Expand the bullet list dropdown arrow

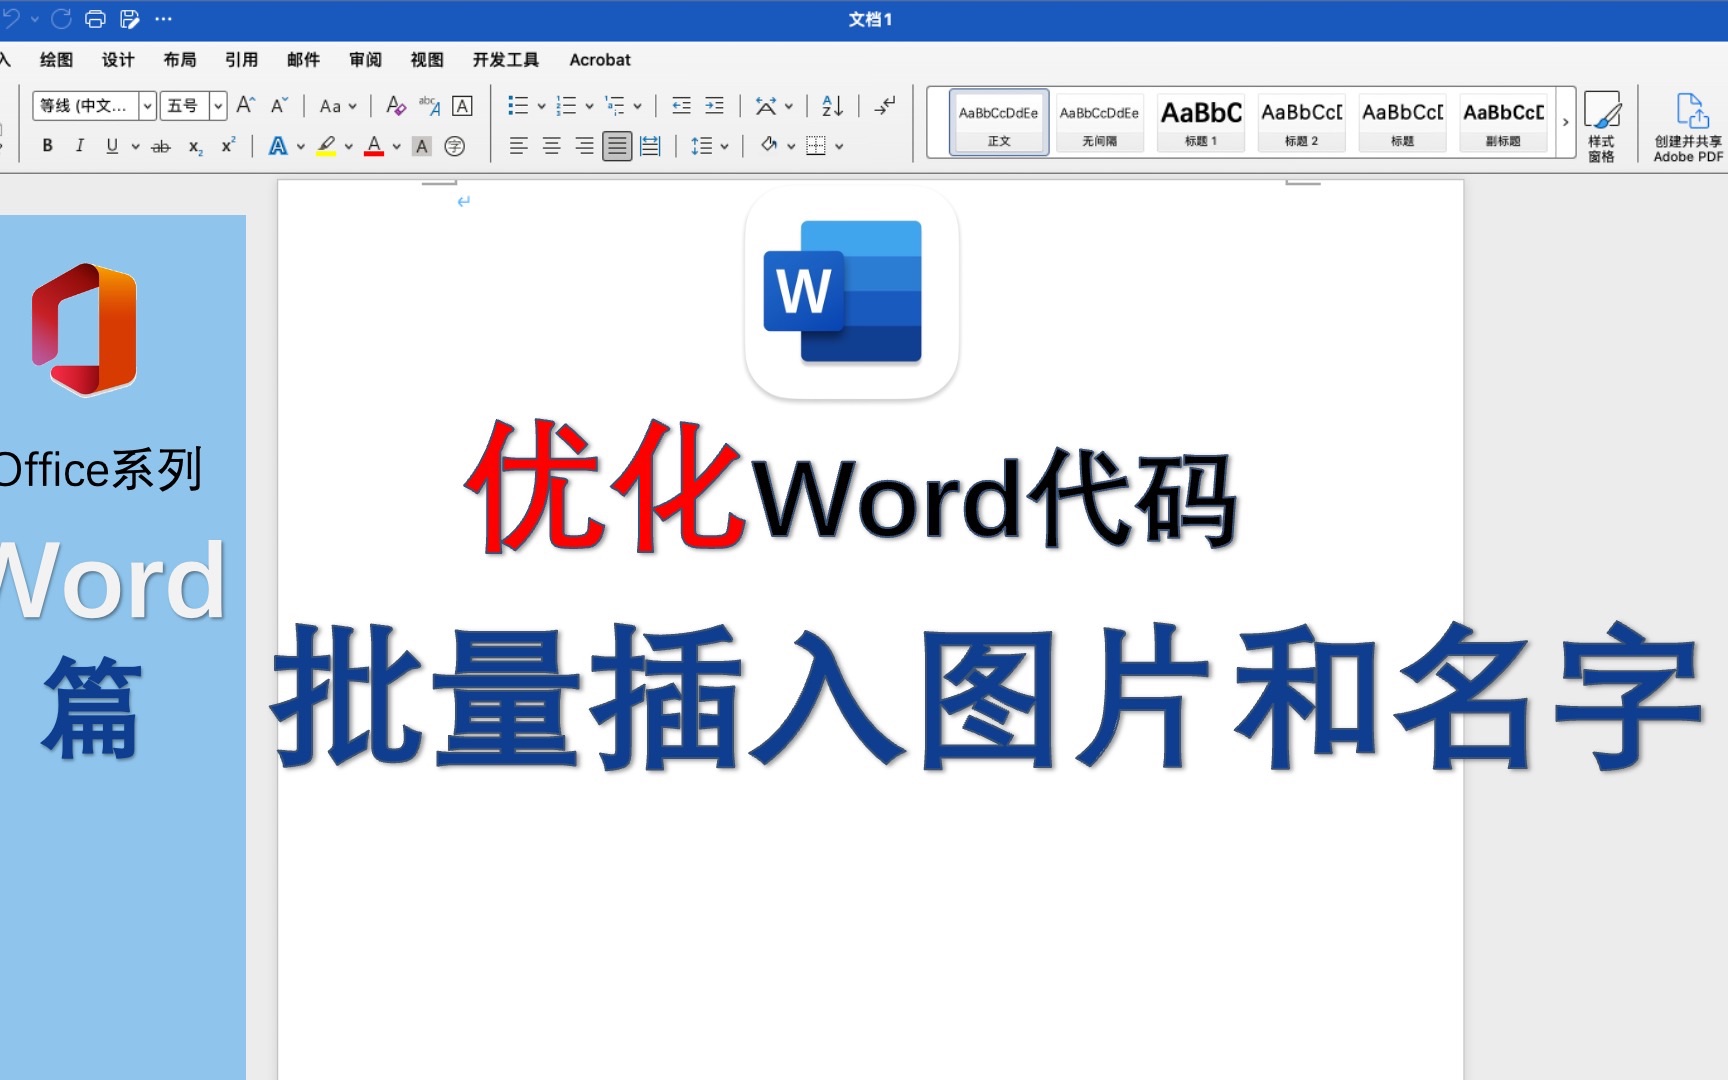coord(541,105)
